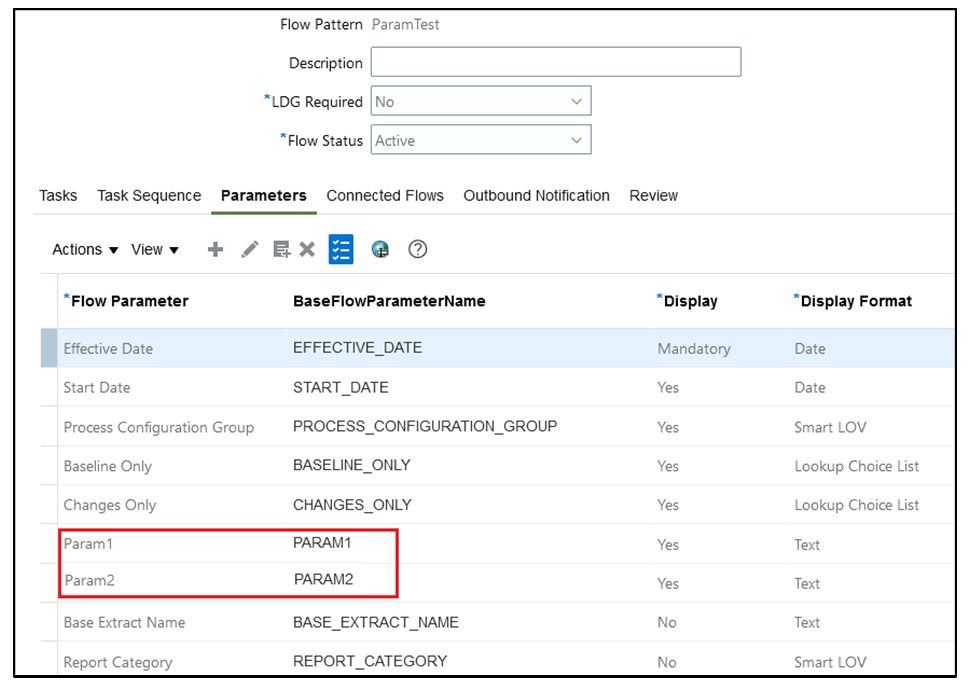Open the Actions menu
Screen dimensions: 980x687
pos(85,250)
